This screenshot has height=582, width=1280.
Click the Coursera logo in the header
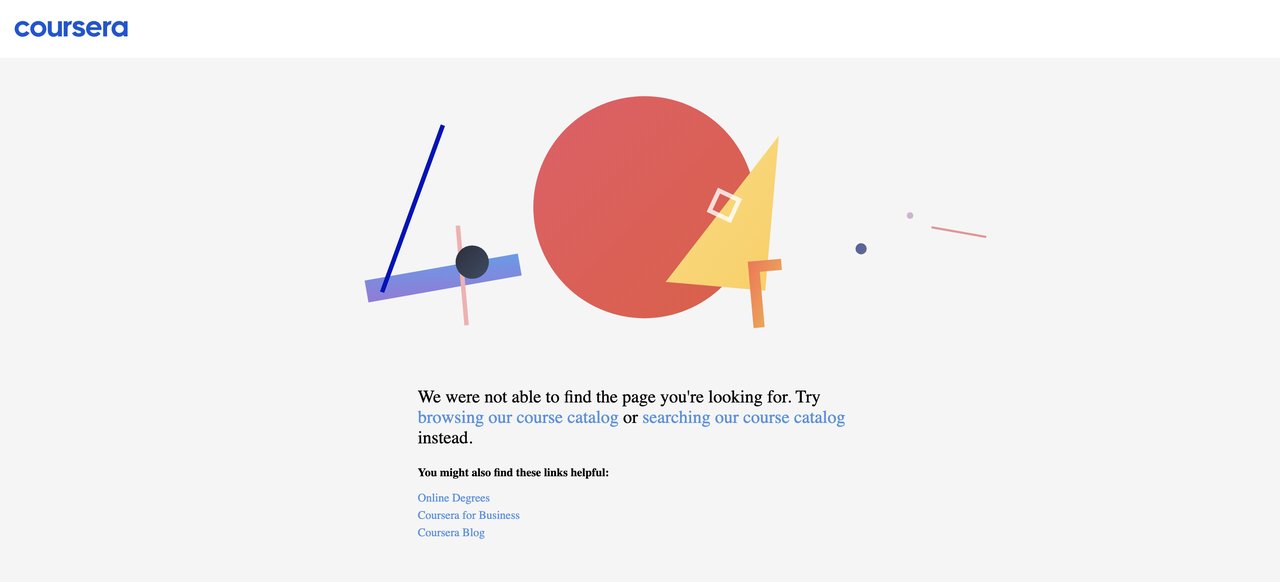(71, 28)
